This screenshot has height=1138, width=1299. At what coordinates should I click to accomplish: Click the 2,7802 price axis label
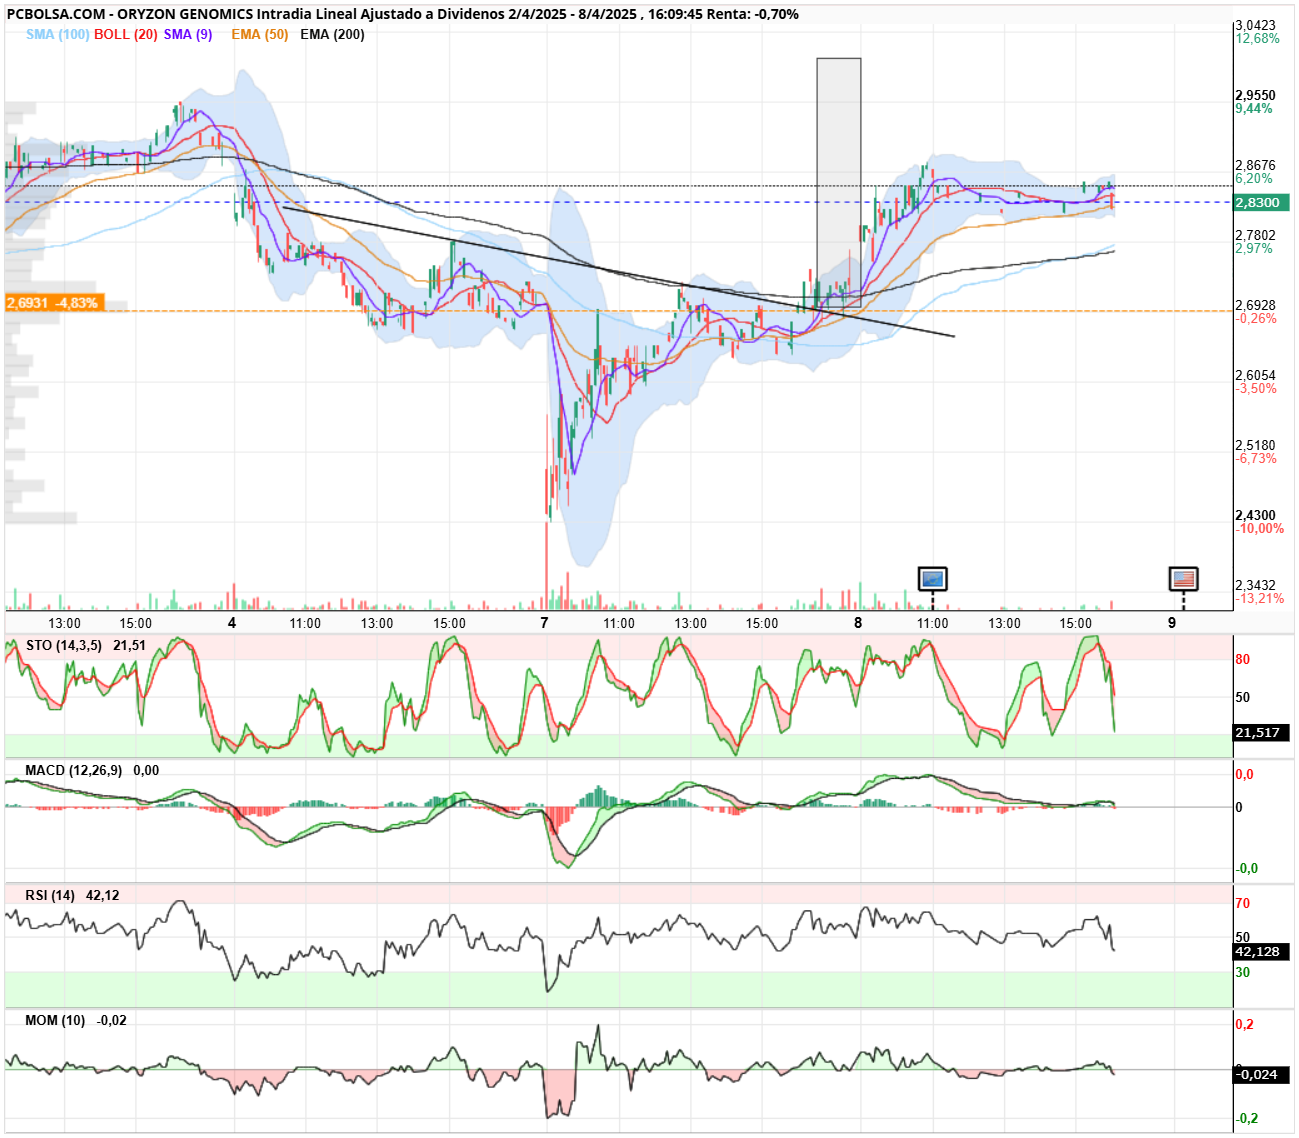pos(1255,235)
